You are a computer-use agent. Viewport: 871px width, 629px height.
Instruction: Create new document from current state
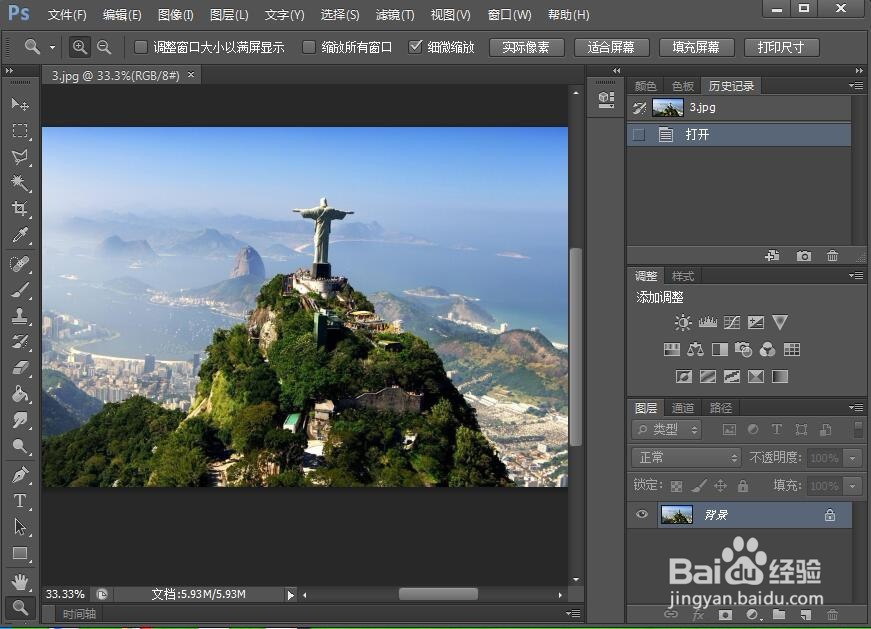tap(772, 256)
